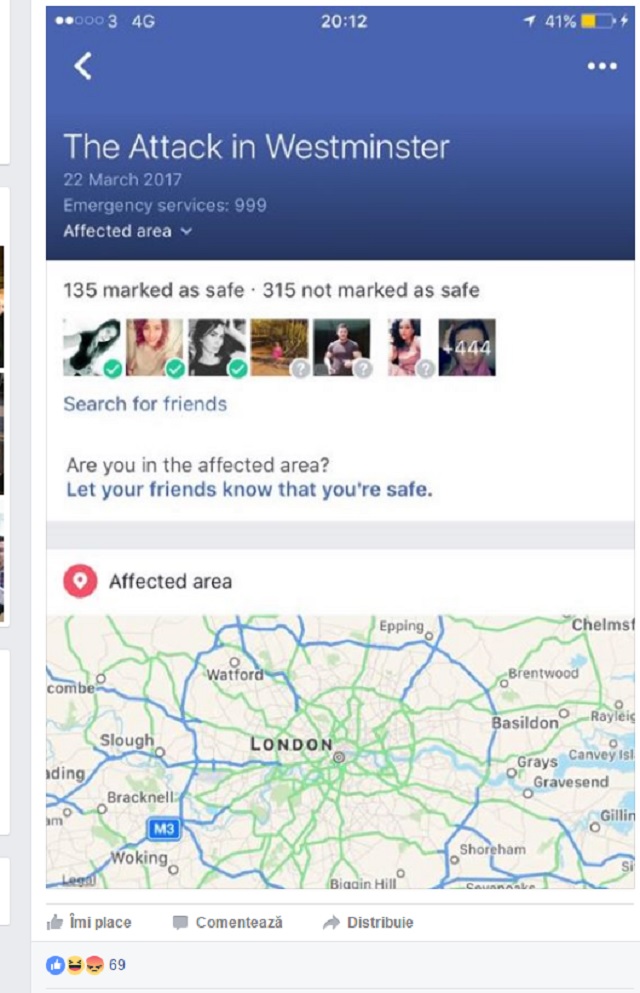This screenshot has width=640, height=993.
Task: Click Let your friends know that you're safe
Action: [x=249, y=490]
